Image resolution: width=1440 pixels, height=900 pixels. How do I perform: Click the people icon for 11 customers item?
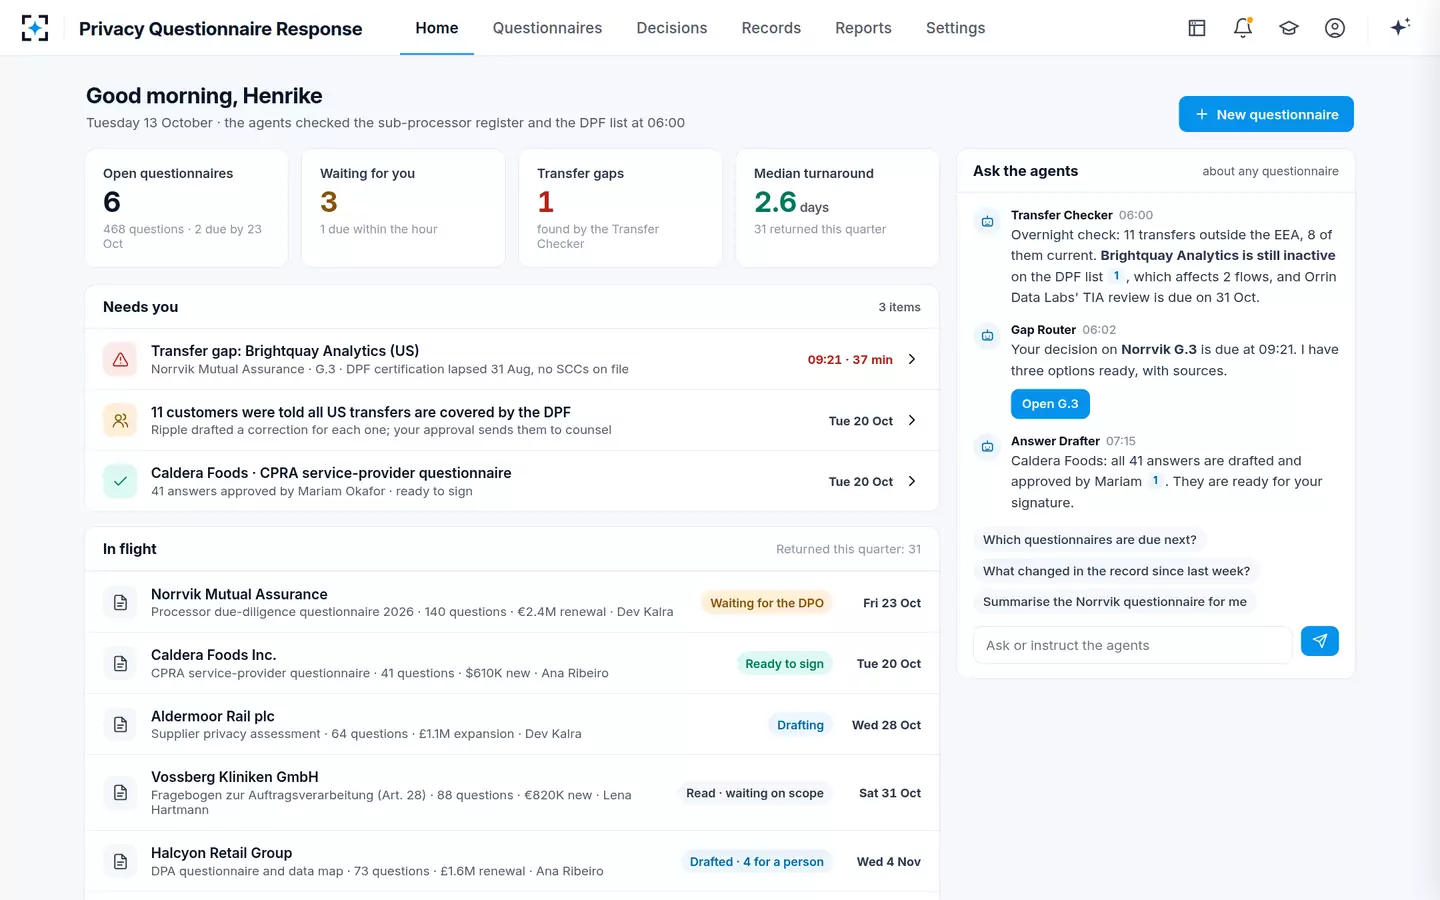click(x=120, y=420)
